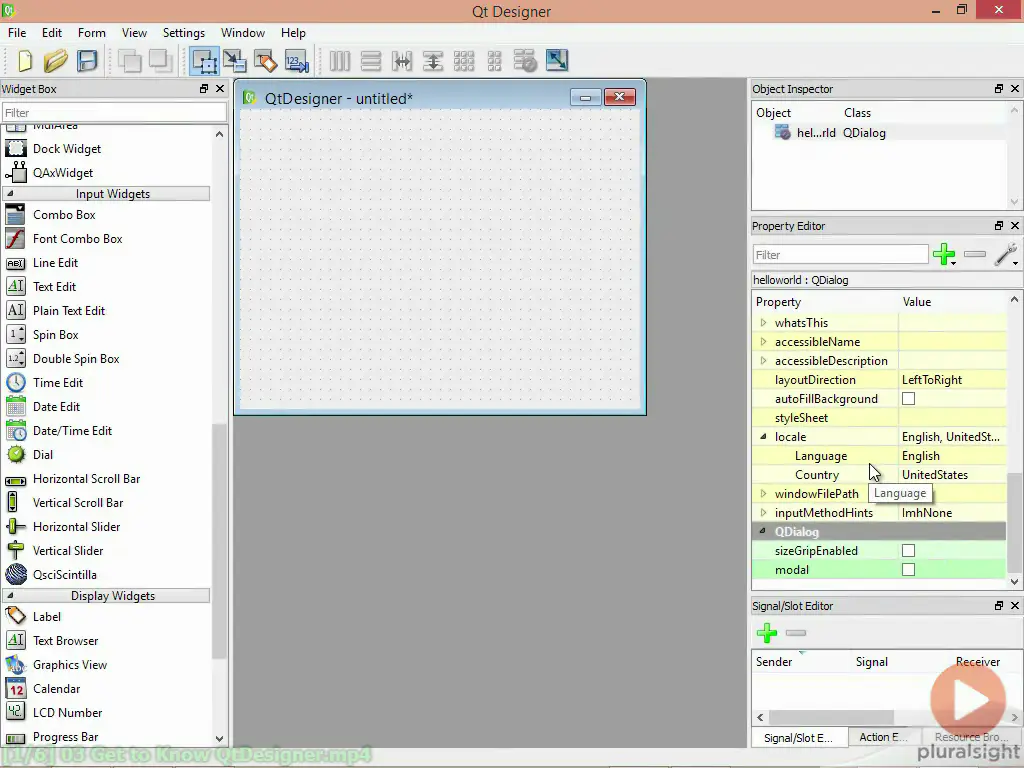Screen dimensions: 1024x768
Task: Switch to the Action Editor tab
Action: pyautogui.click(x=883, y=737)
